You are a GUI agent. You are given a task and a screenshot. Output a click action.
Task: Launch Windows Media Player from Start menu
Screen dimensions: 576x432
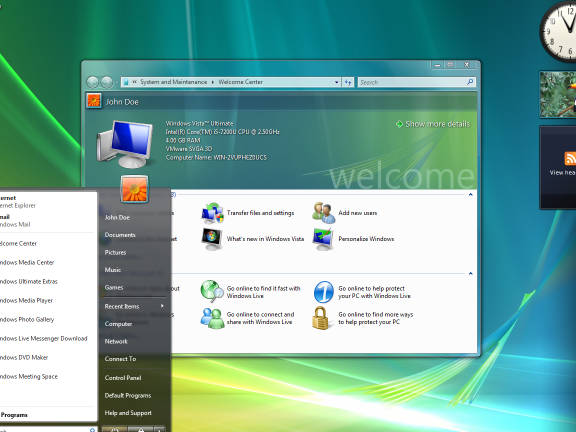(x=26, y=300)
